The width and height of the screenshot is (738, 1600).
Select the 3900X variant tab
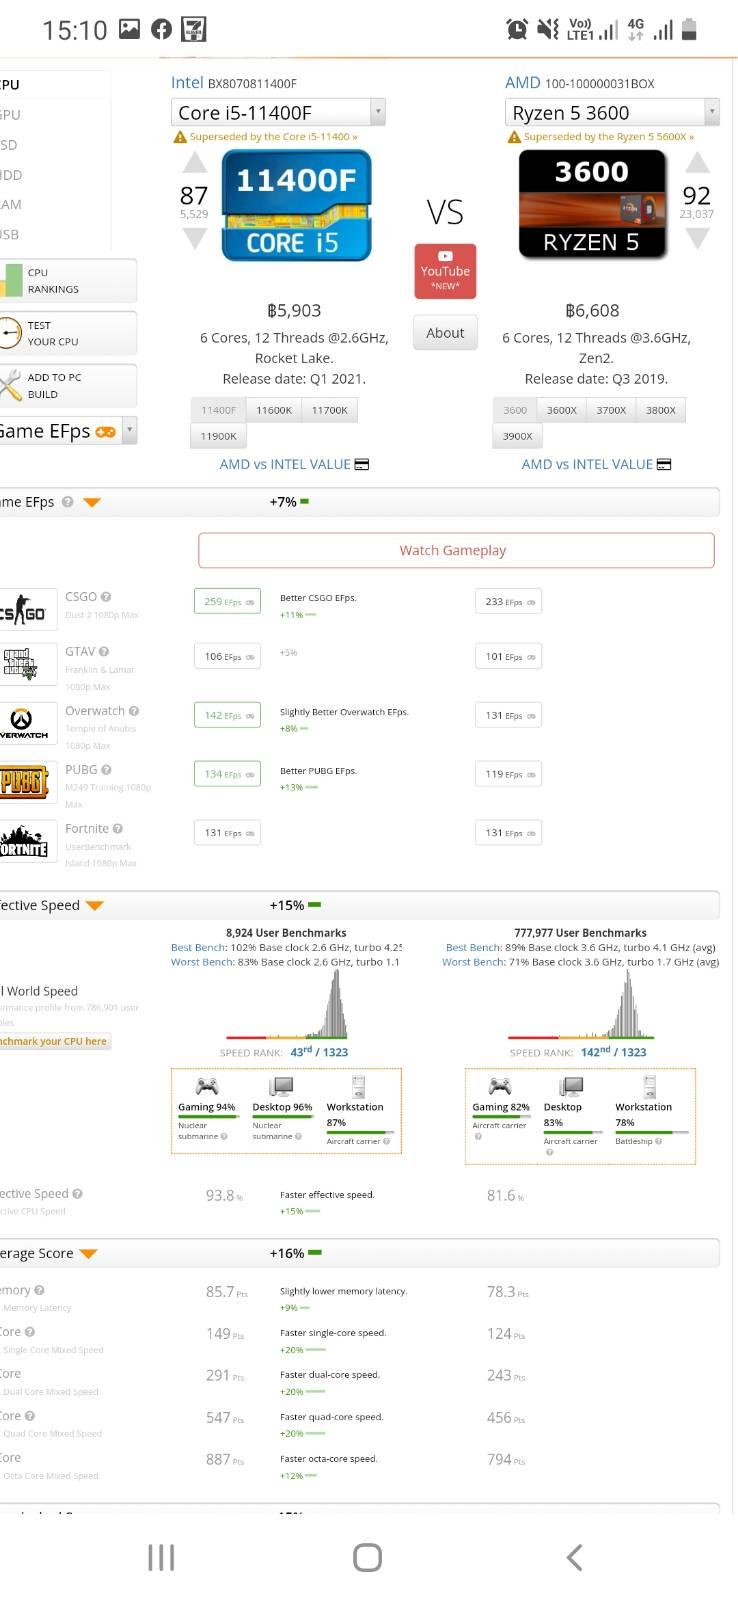click(x=517, y=436)
